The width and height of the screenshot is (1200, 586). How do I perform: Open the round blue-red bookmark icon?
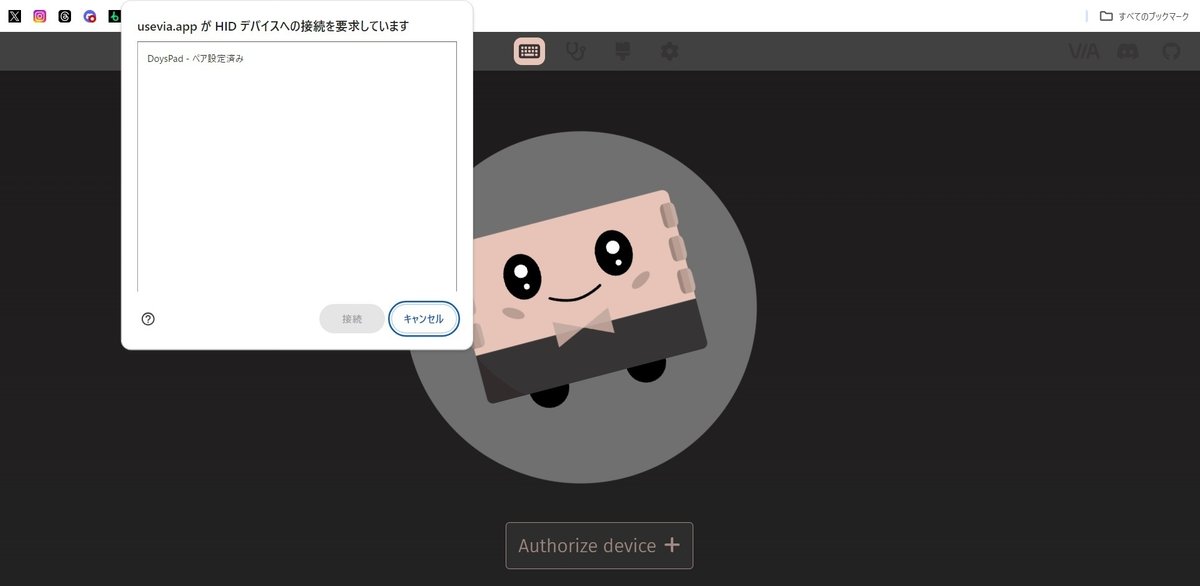click(x=90, y=16)
